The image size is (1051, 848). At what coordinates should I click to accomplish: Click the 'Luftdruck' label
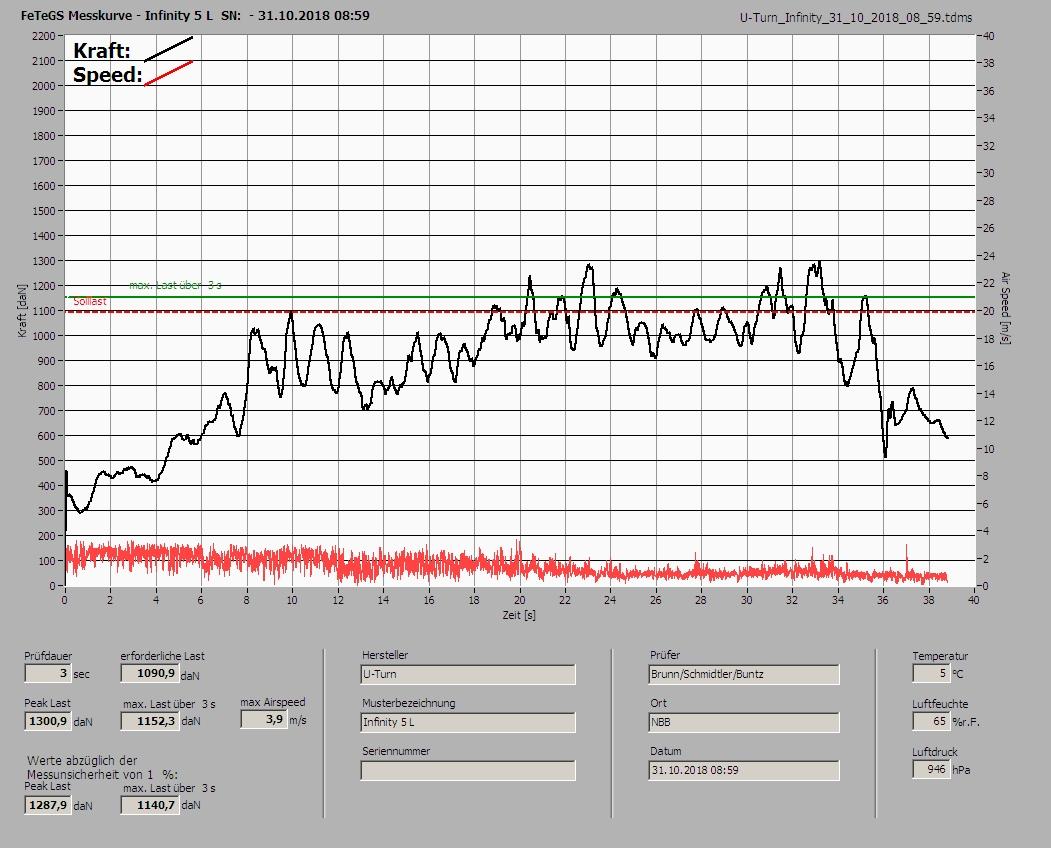934,752
